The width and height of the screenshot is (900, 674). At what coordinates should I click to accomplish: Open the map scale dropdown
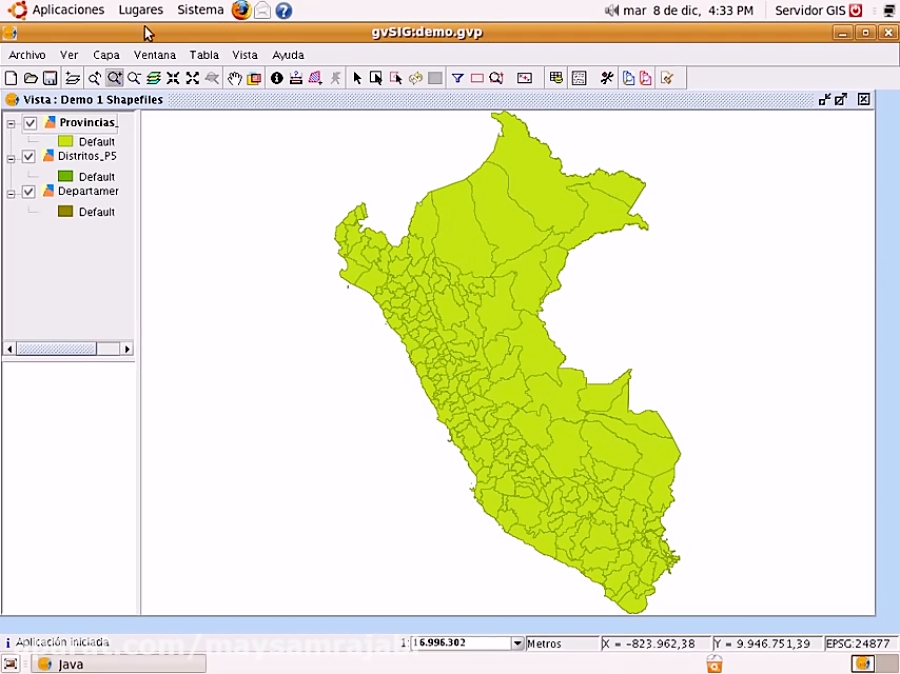(517, 643)
